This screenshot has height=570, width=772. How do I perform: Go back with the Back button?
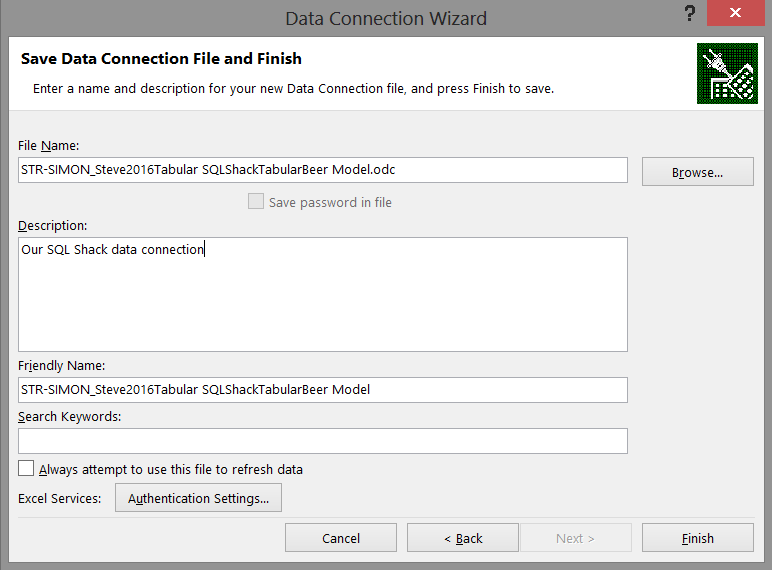tap(462, 538)
